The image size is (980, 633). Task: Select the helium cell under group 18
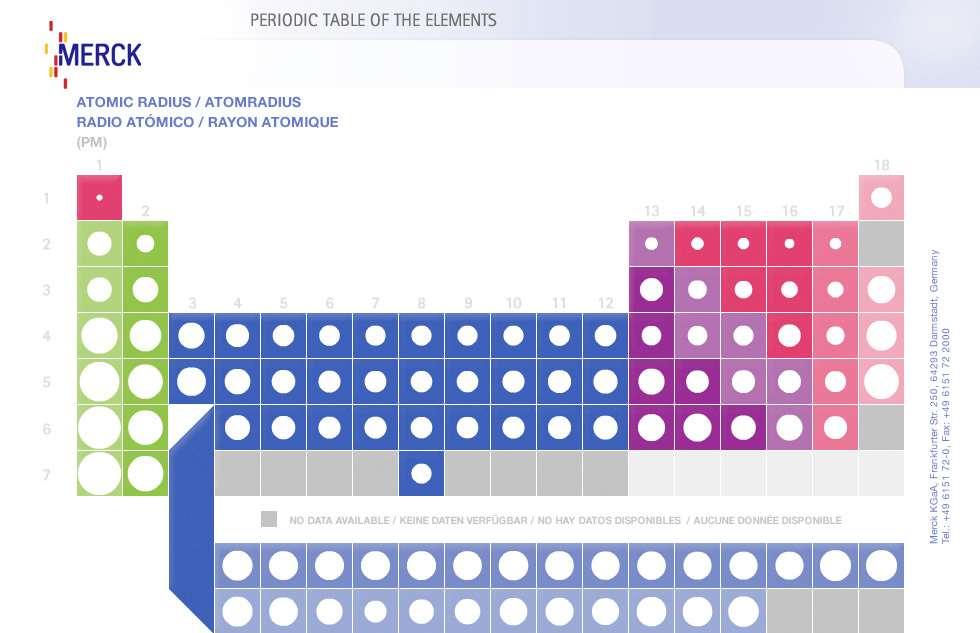(881, 197)
